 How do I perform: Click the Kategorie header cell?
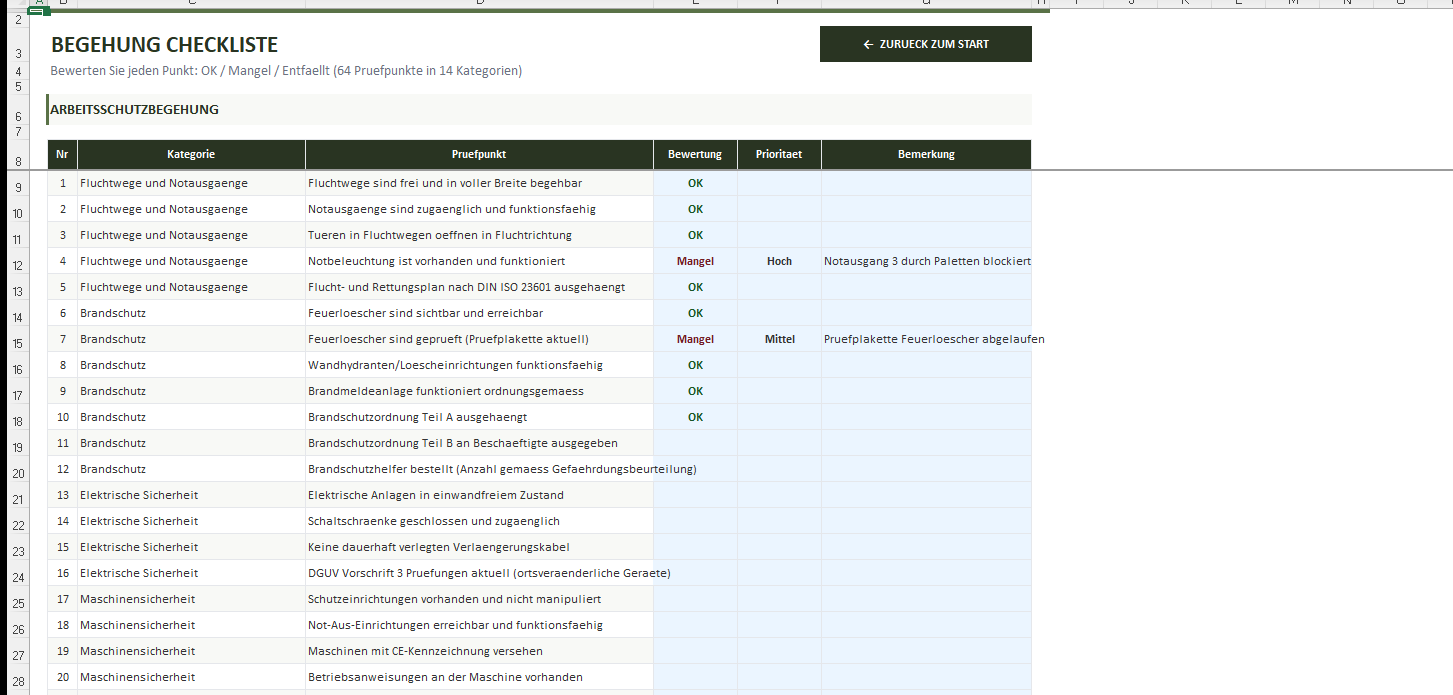pyautogui.click(x=191, y=154)
